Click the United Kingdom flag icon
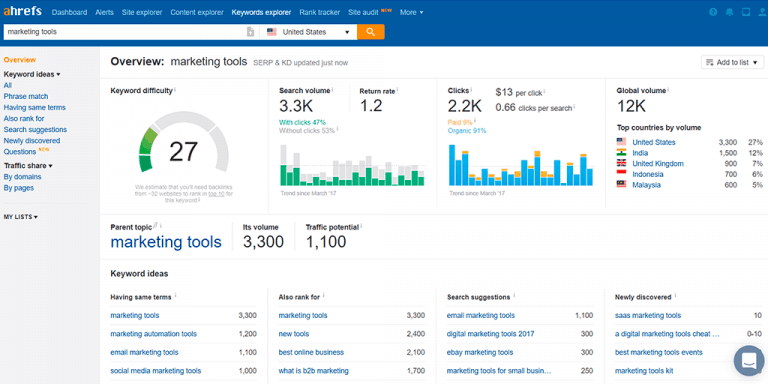Screen dimensions: 768x384 click(x=621, y=164)
